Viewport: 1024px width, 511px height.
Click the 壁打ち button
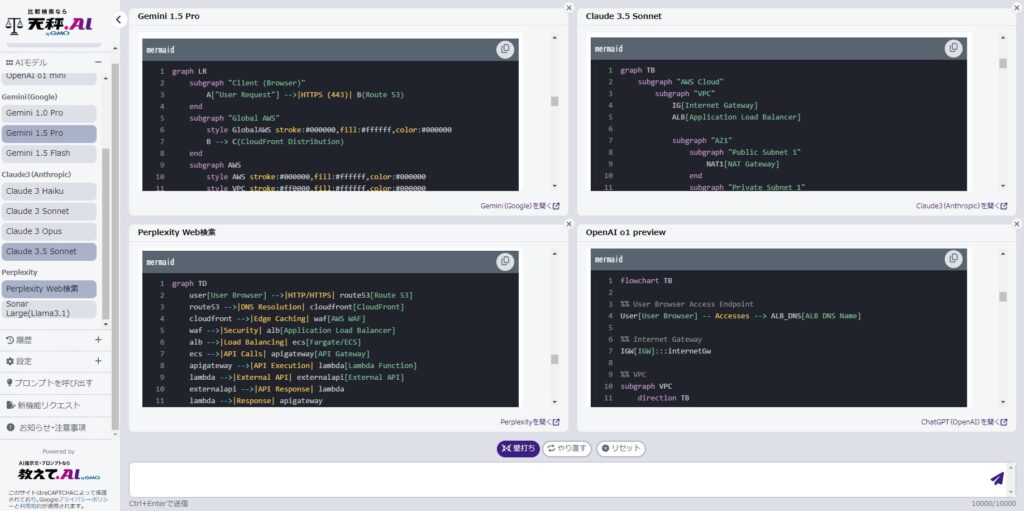[518, 449]
